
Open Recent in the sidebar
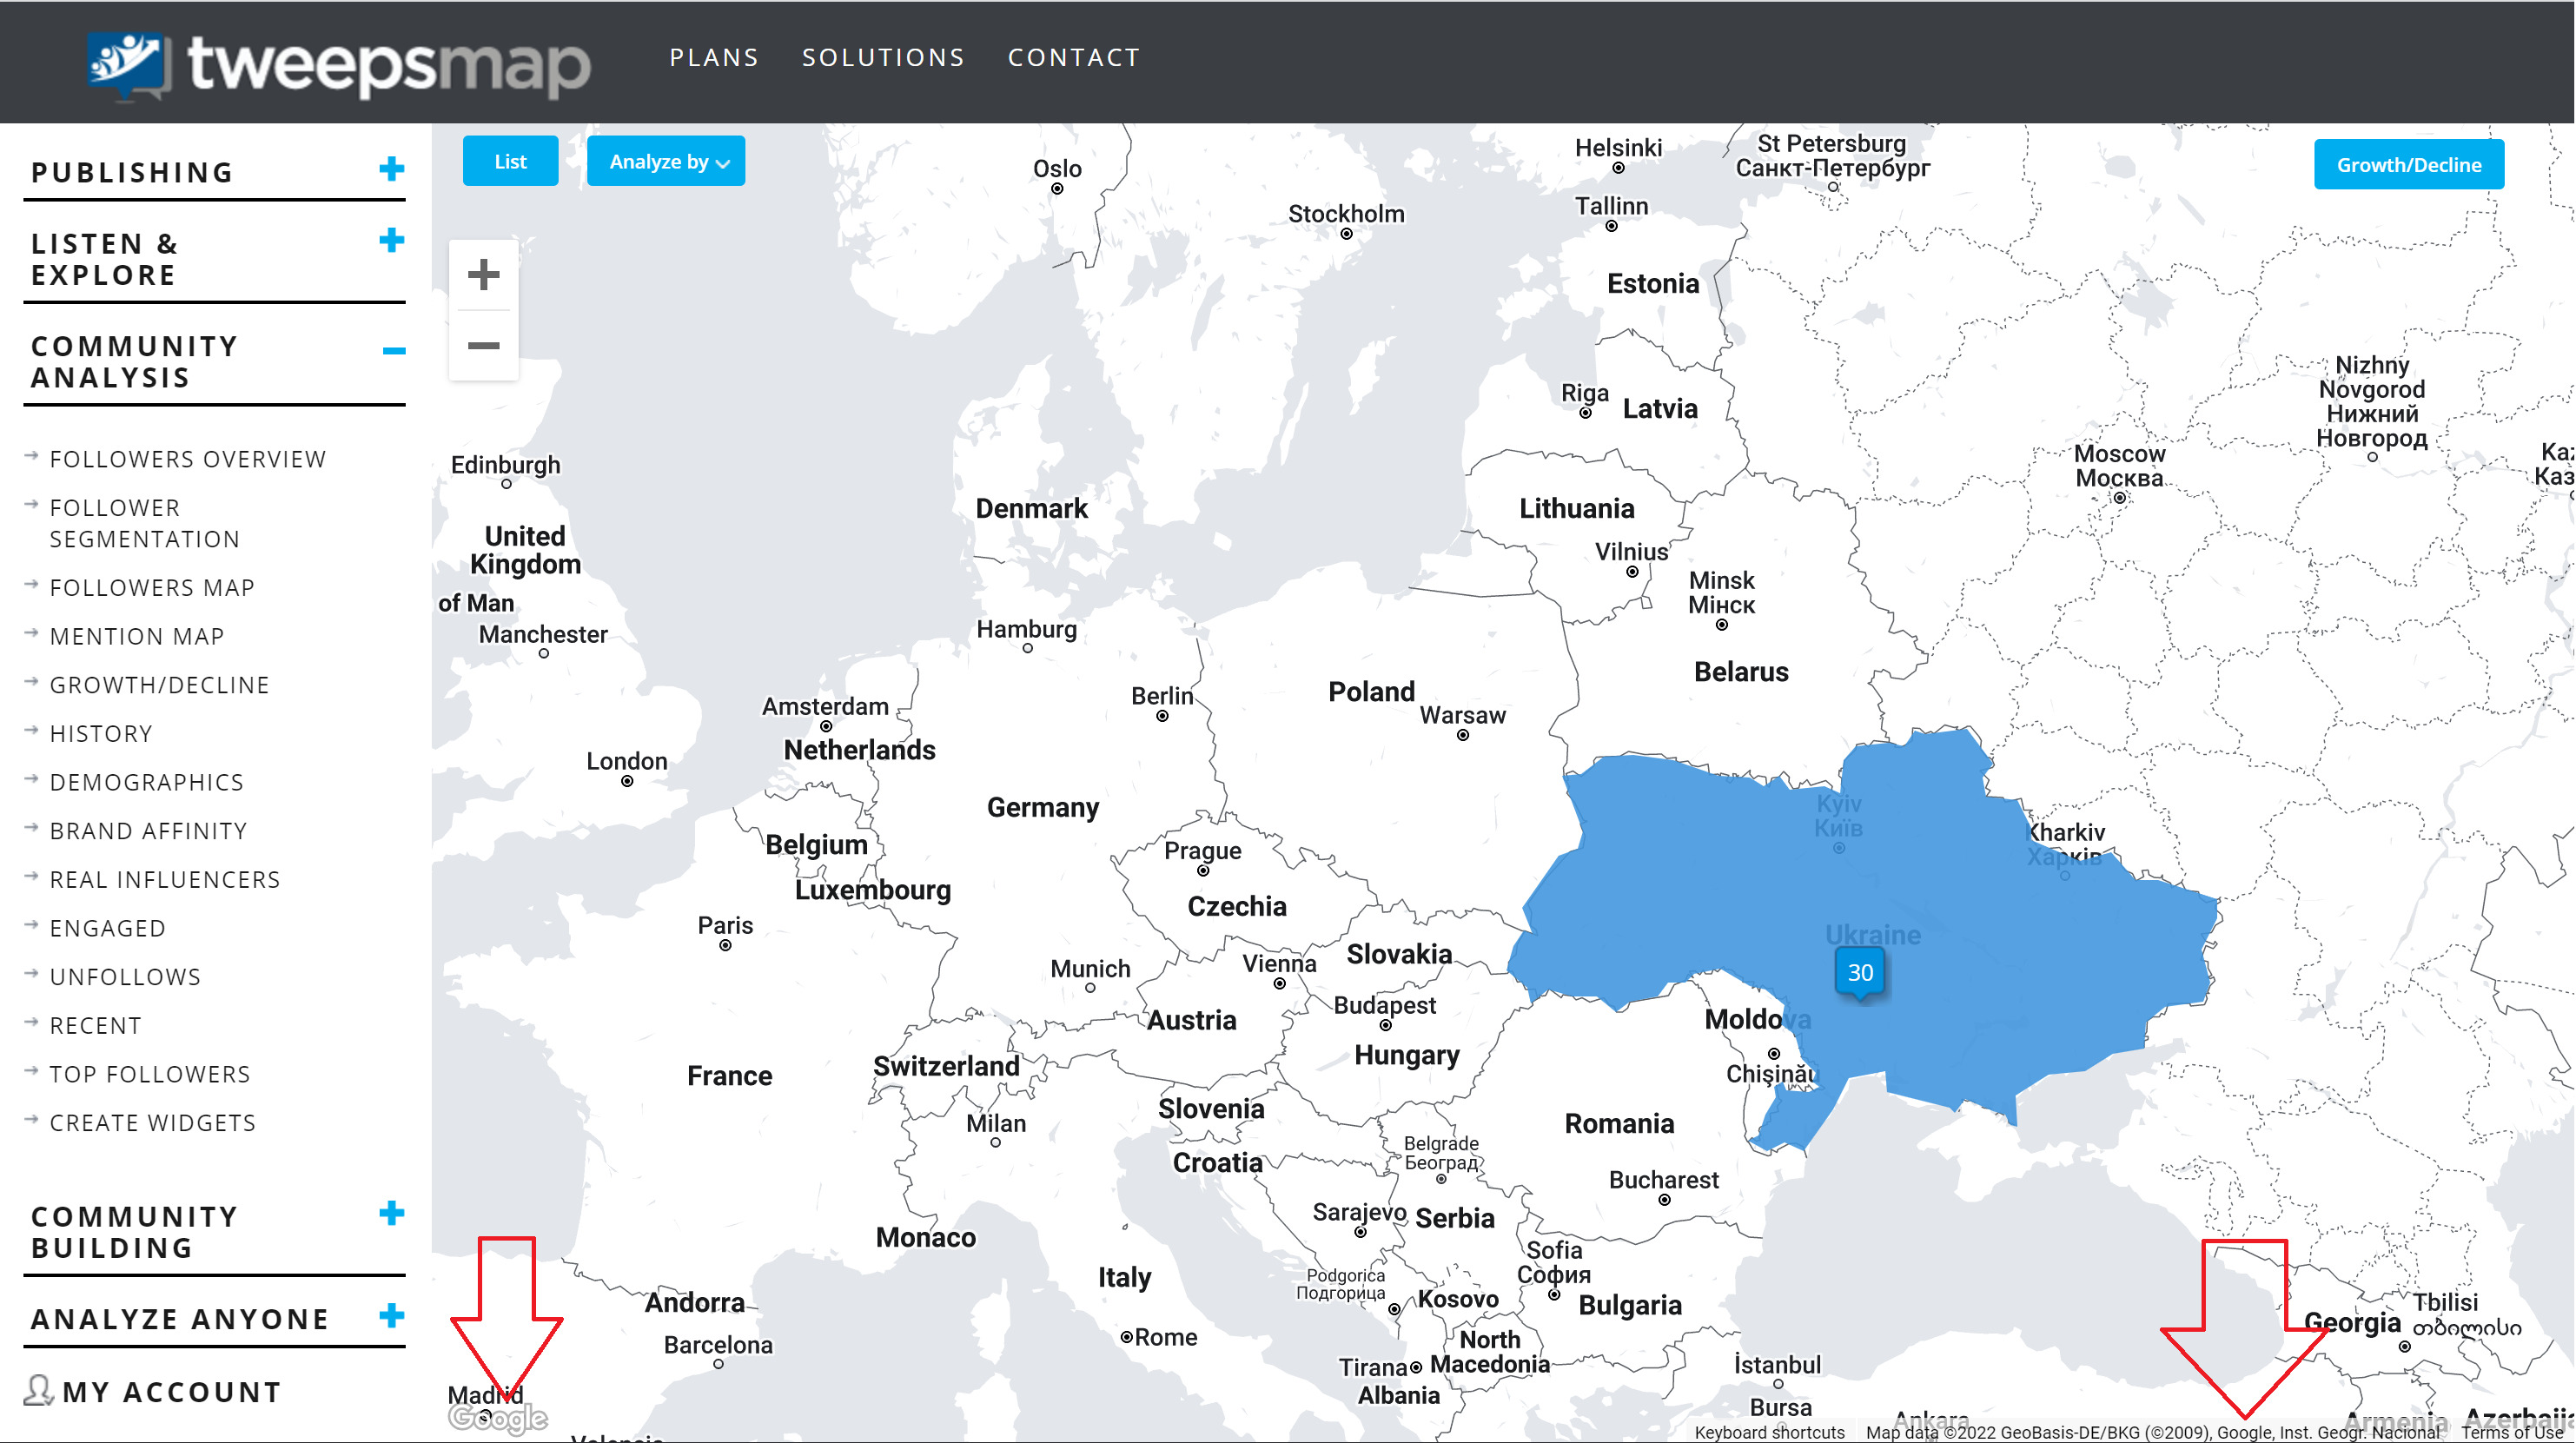tap(96, 1025)
